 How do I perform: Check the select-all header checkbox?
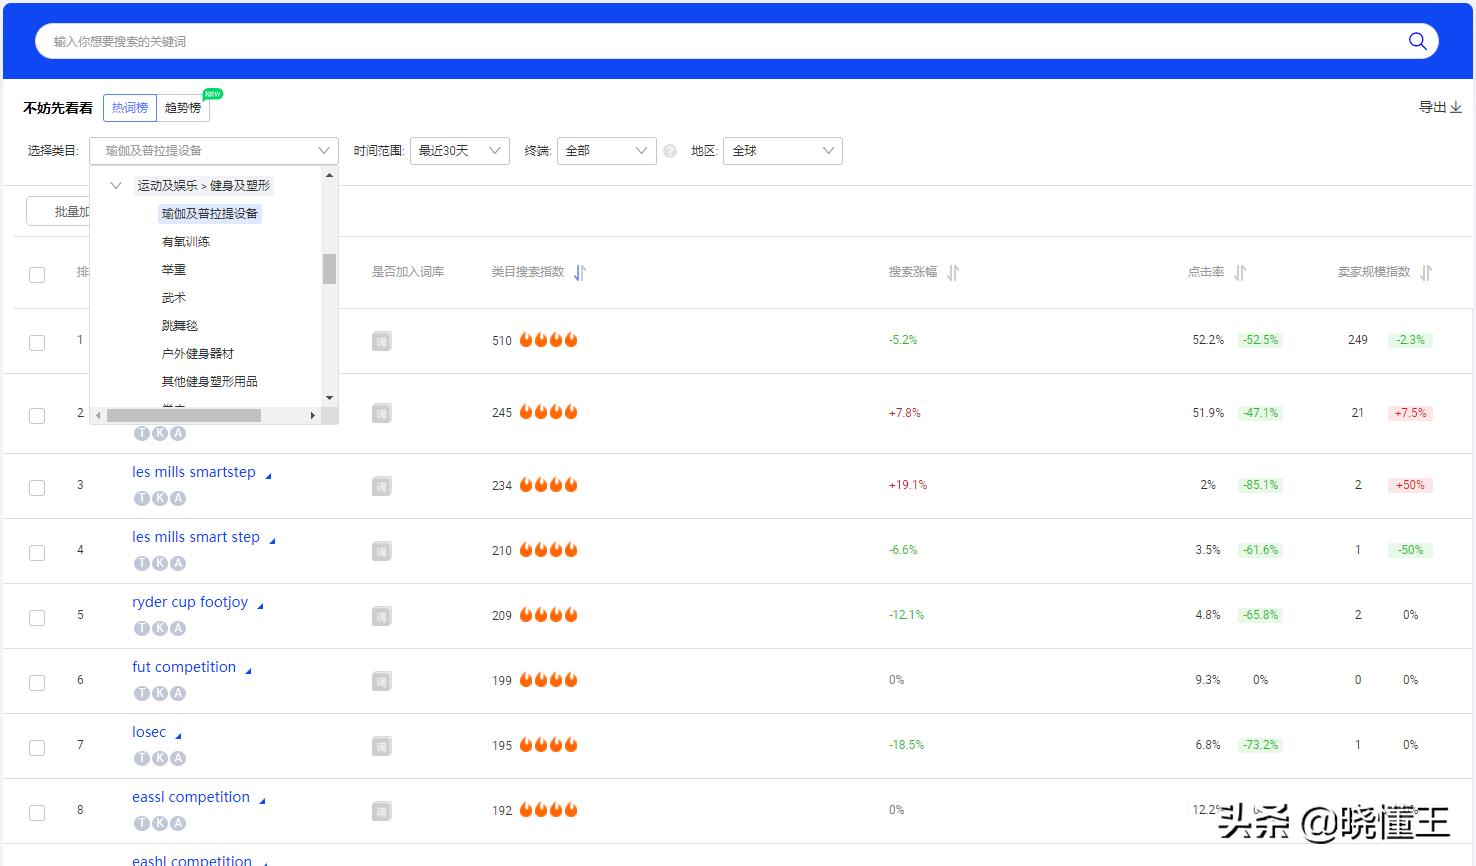[x=37, y=275]
